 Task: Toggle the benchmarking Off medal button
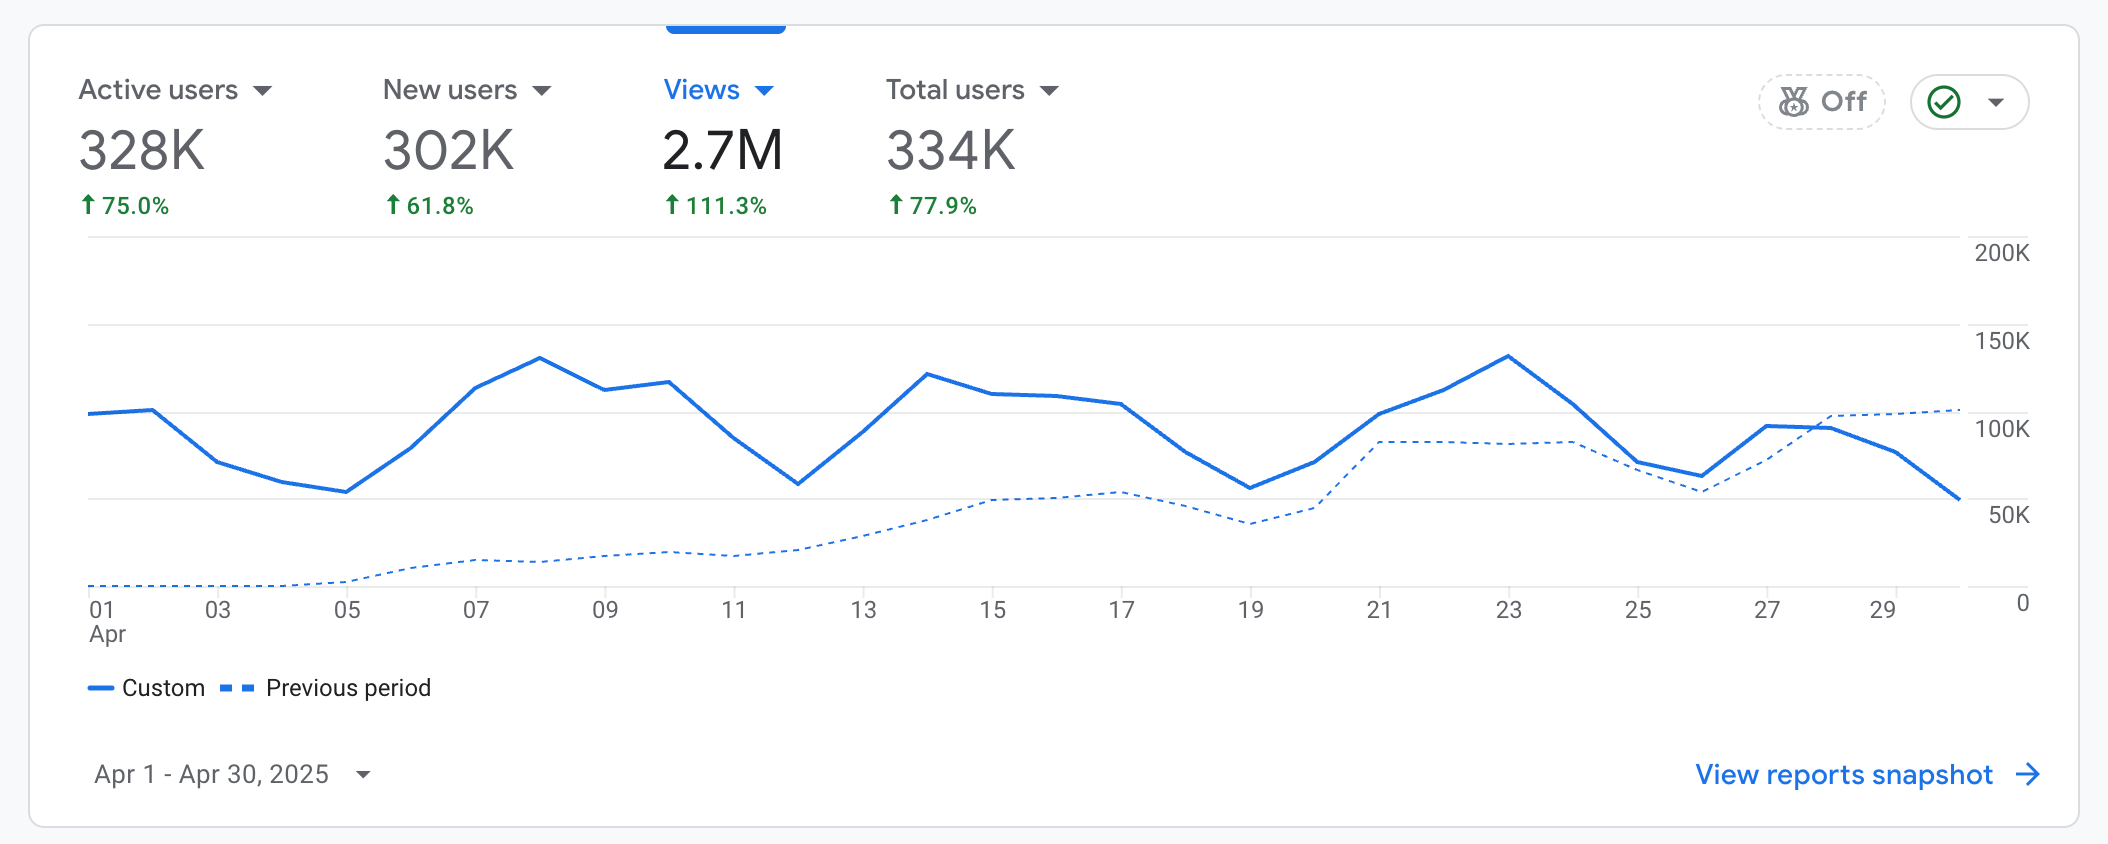[x=1821, y=102]
